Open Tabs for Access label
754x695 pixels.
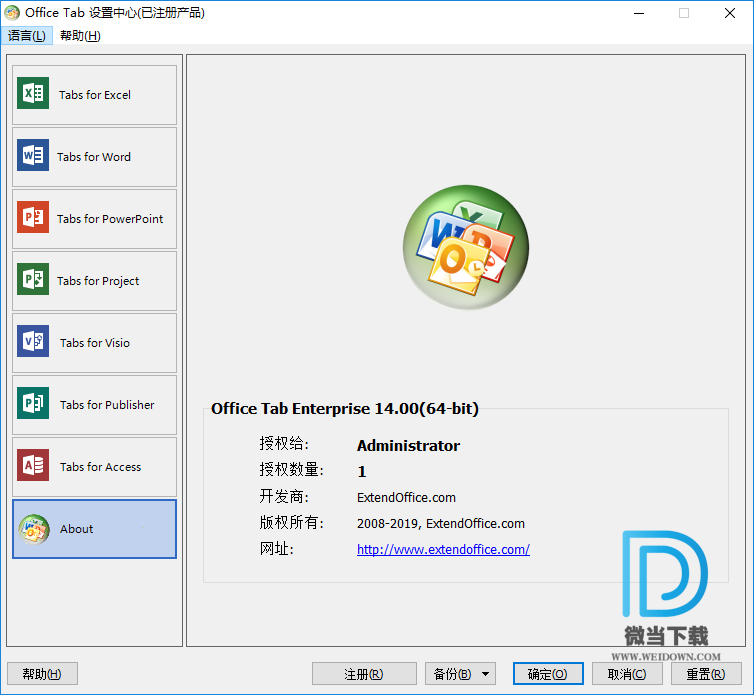point(100,468)
